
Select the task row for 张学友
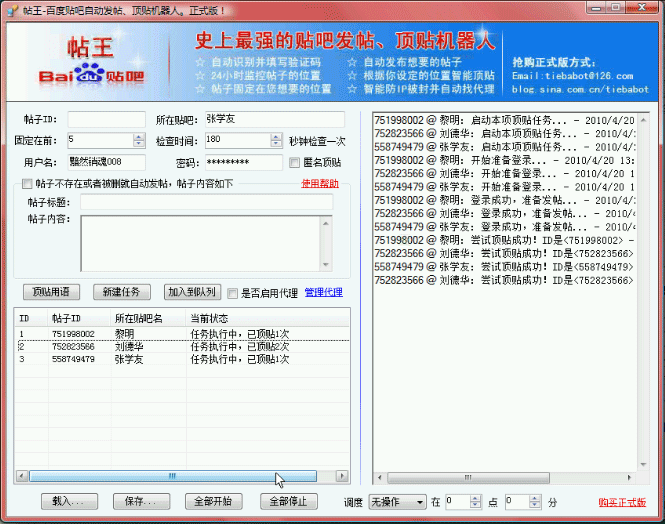(x=182, y=360)
